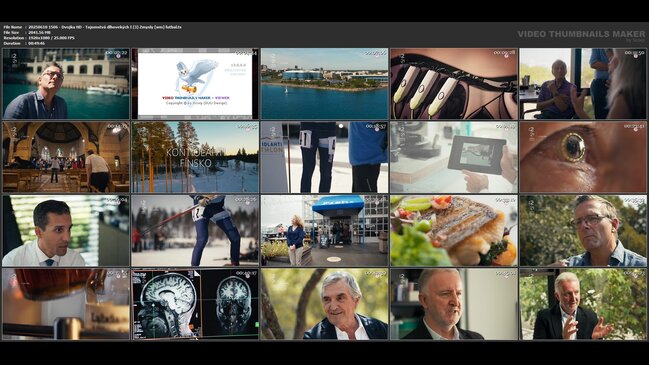Select church interior thumbnail

point(66,157)
